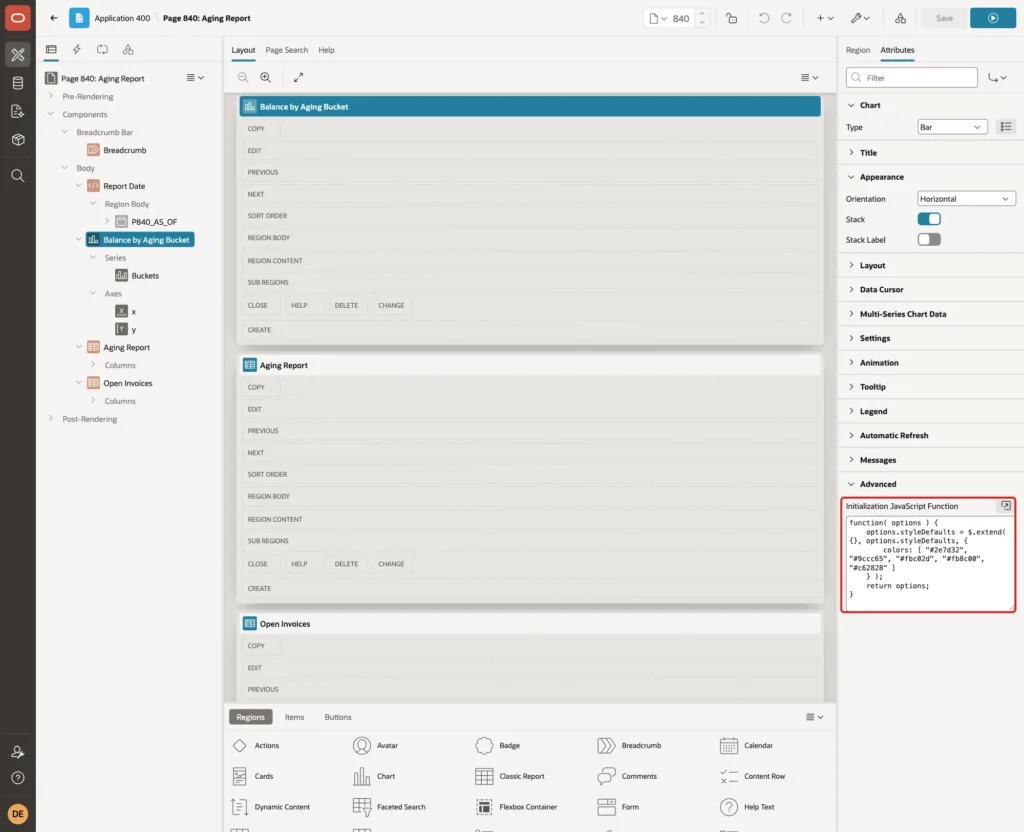This screenshot has width=1024, height=832.
Task: Open the DE user avatar menu
Action: click(x=18, y=814)
